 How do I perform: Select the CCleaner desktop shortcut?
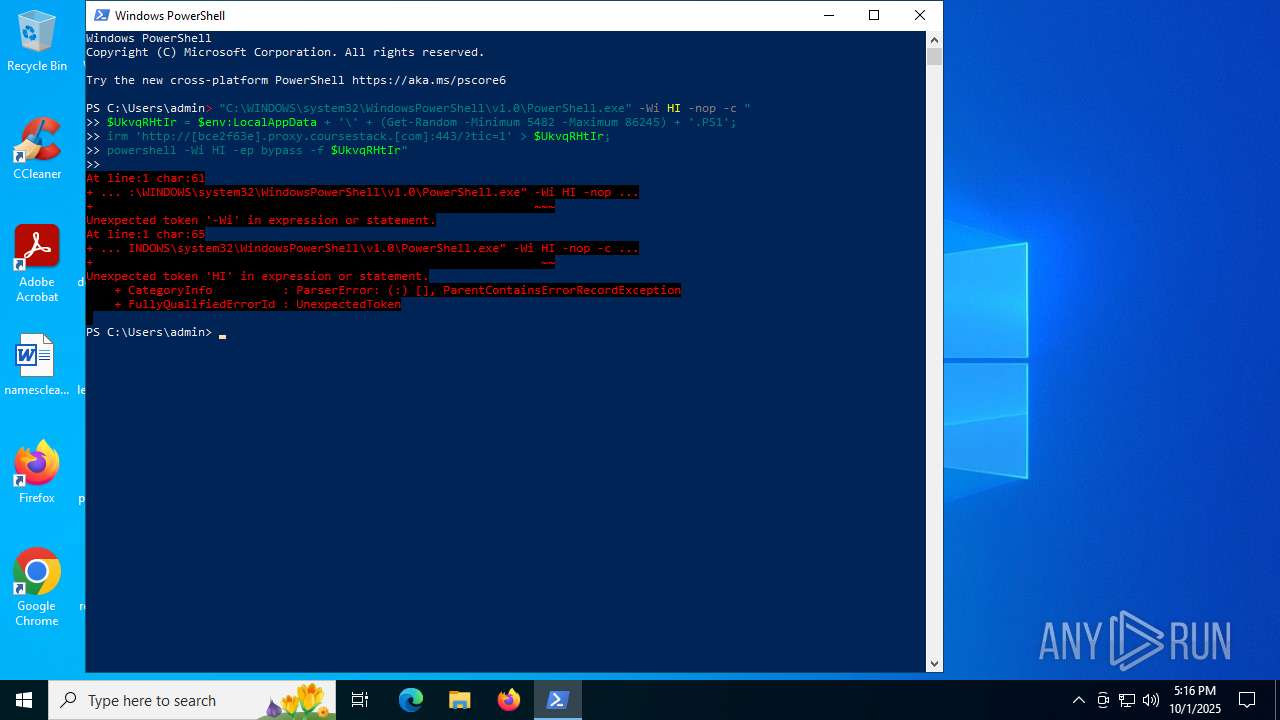[x=37, y=149]
